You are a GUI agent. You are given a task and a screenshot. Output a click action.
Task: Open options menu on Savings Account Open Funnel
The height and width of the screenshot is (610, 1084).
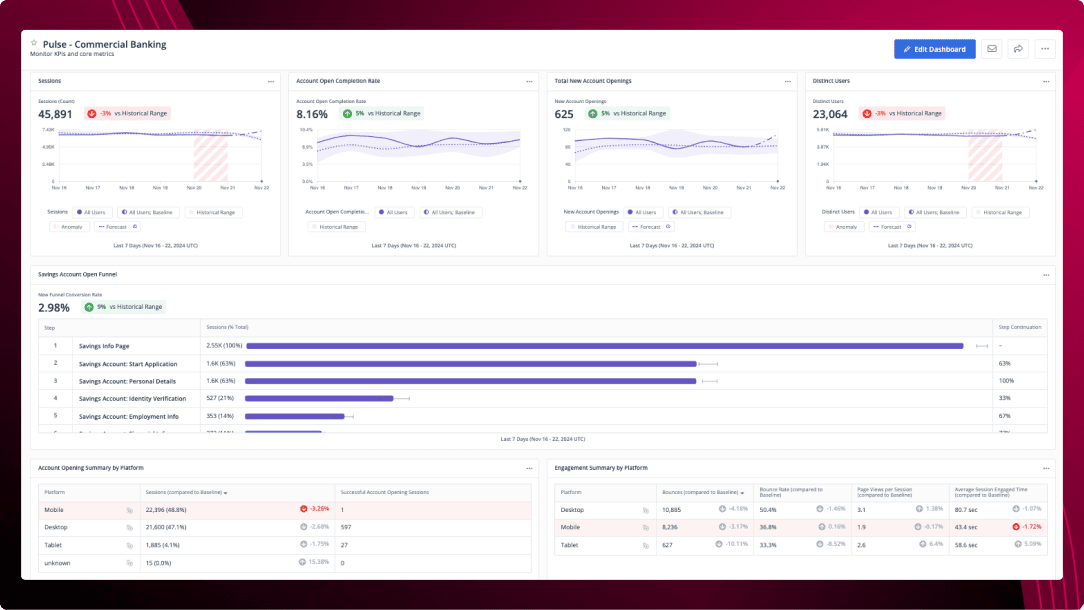click(x=1045, y=273)
